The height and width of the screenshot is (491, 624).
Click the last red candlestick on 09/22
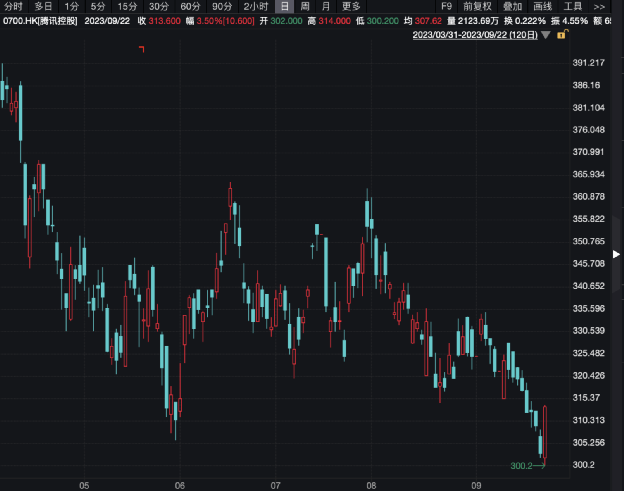pos(545,433)
